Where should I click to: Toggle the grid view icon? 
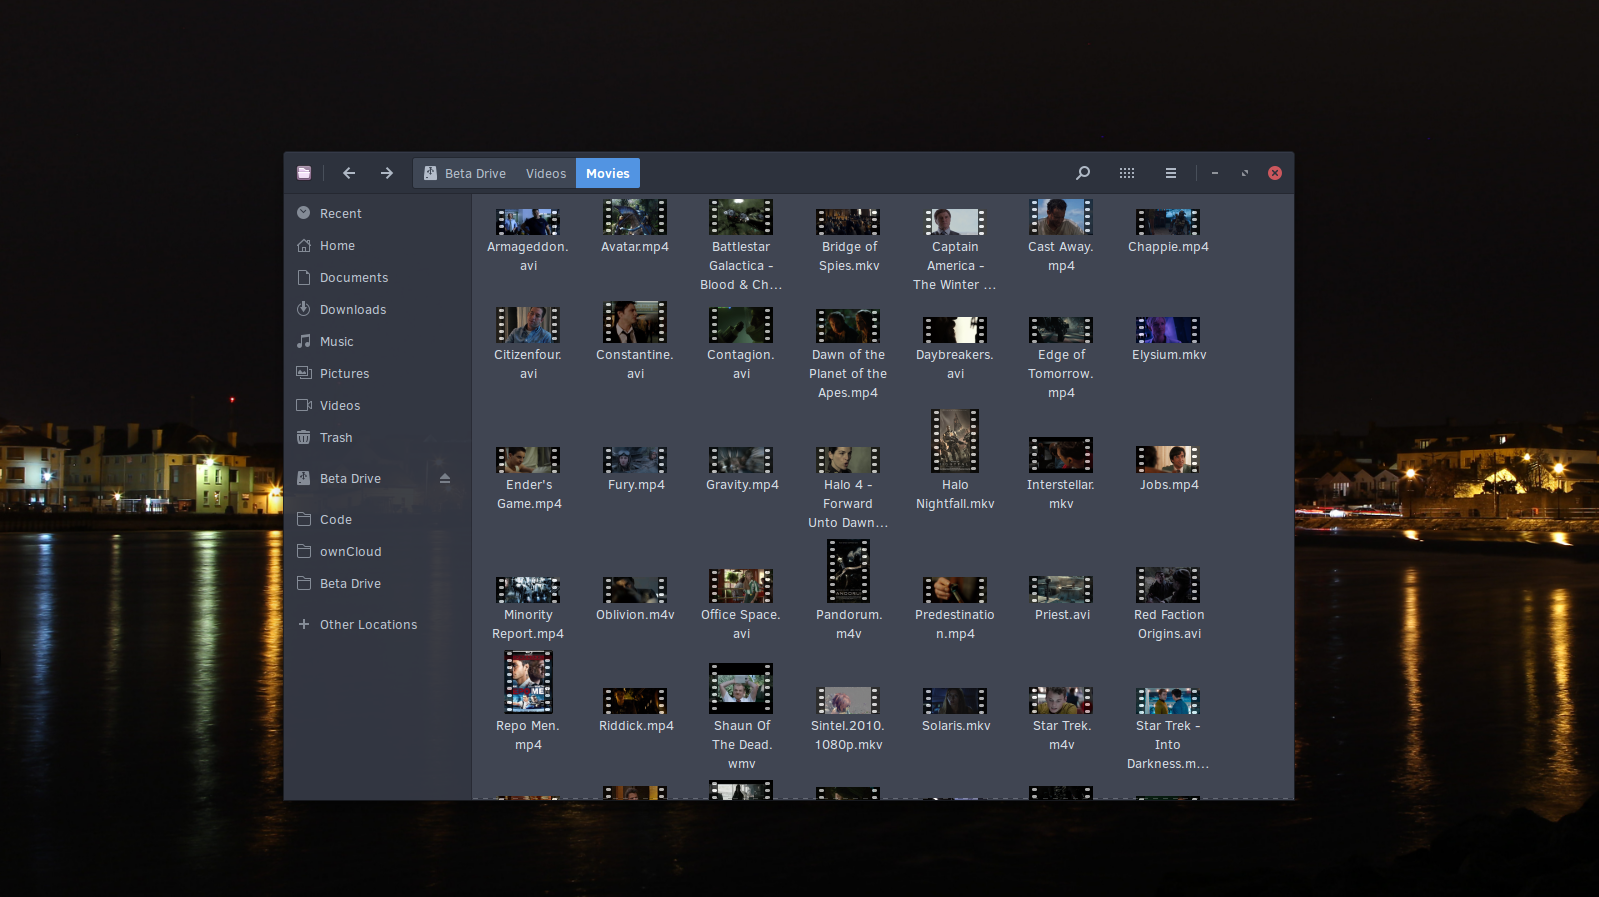(1127, 173)
